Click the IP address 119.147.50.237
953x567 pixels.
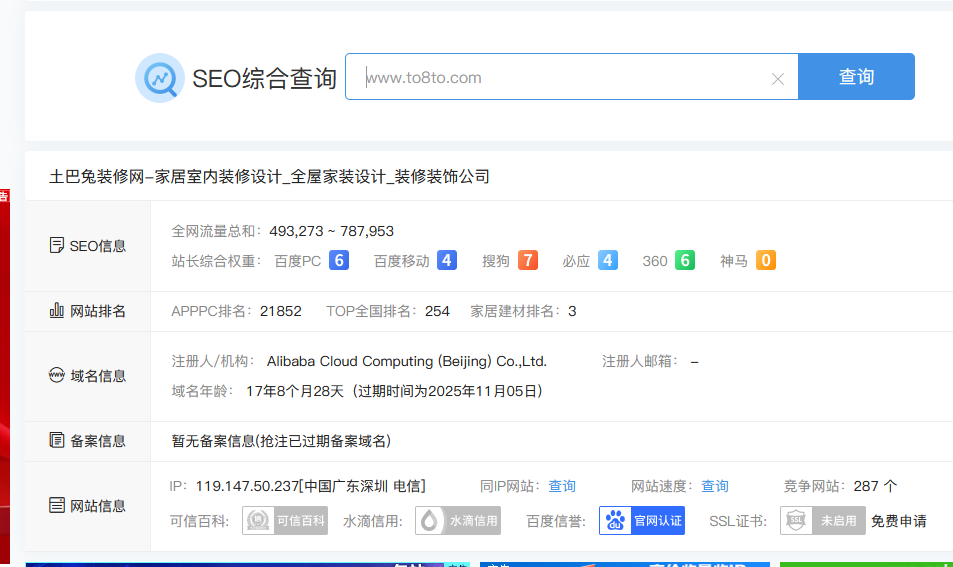pyautogui.click(x=247, y=486)
